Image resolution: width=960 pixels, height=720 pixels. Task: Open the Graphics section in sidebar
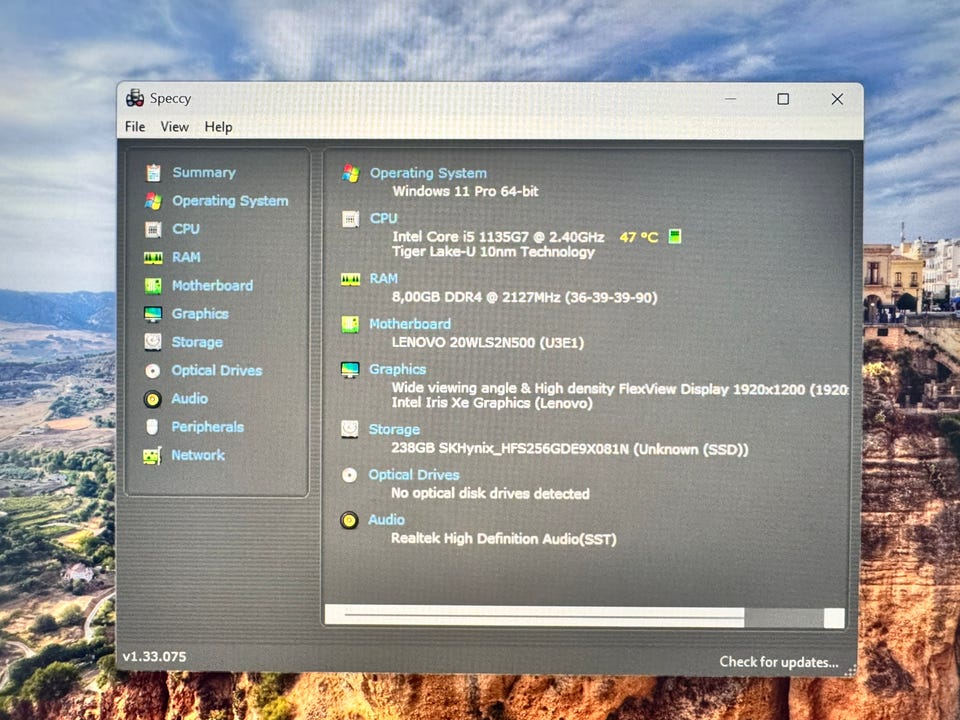coord(200,314)
